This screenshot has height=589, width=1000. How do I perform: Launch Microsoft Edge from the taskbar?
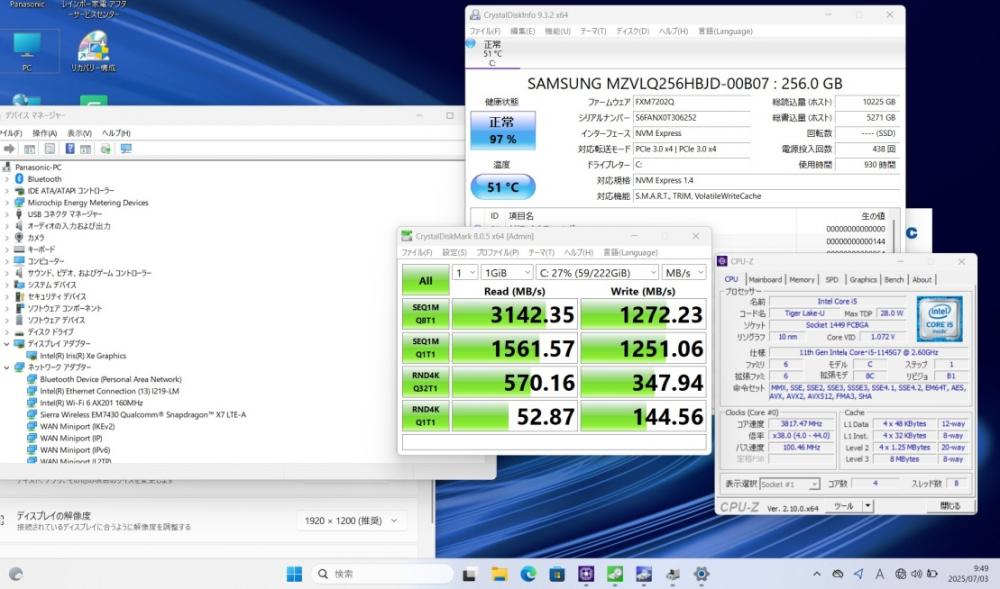point(527,574)
